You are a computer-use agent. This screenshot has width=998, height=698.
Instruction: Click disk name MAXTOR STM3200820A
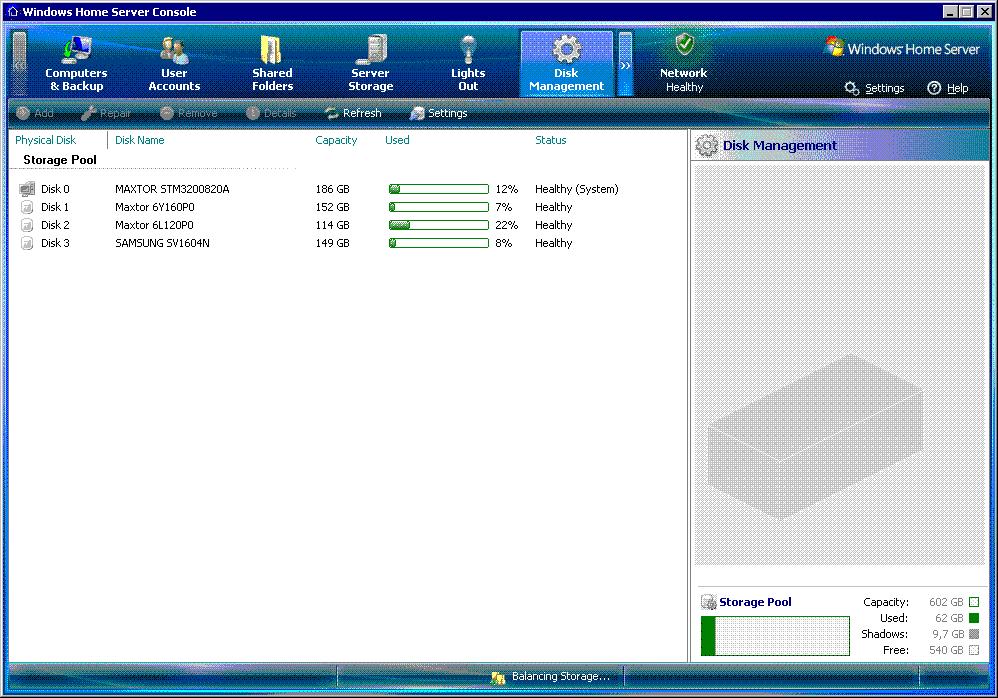[172, 189]
